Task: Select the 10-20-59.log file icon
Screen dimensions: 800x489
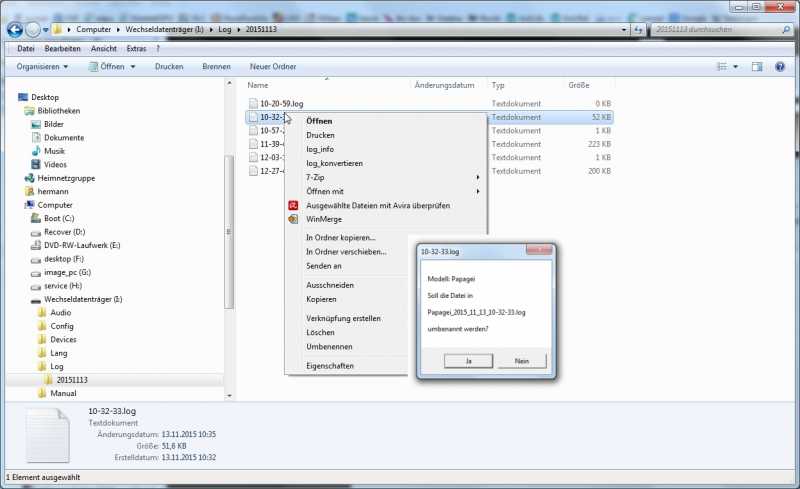Action: coord(253,103)
